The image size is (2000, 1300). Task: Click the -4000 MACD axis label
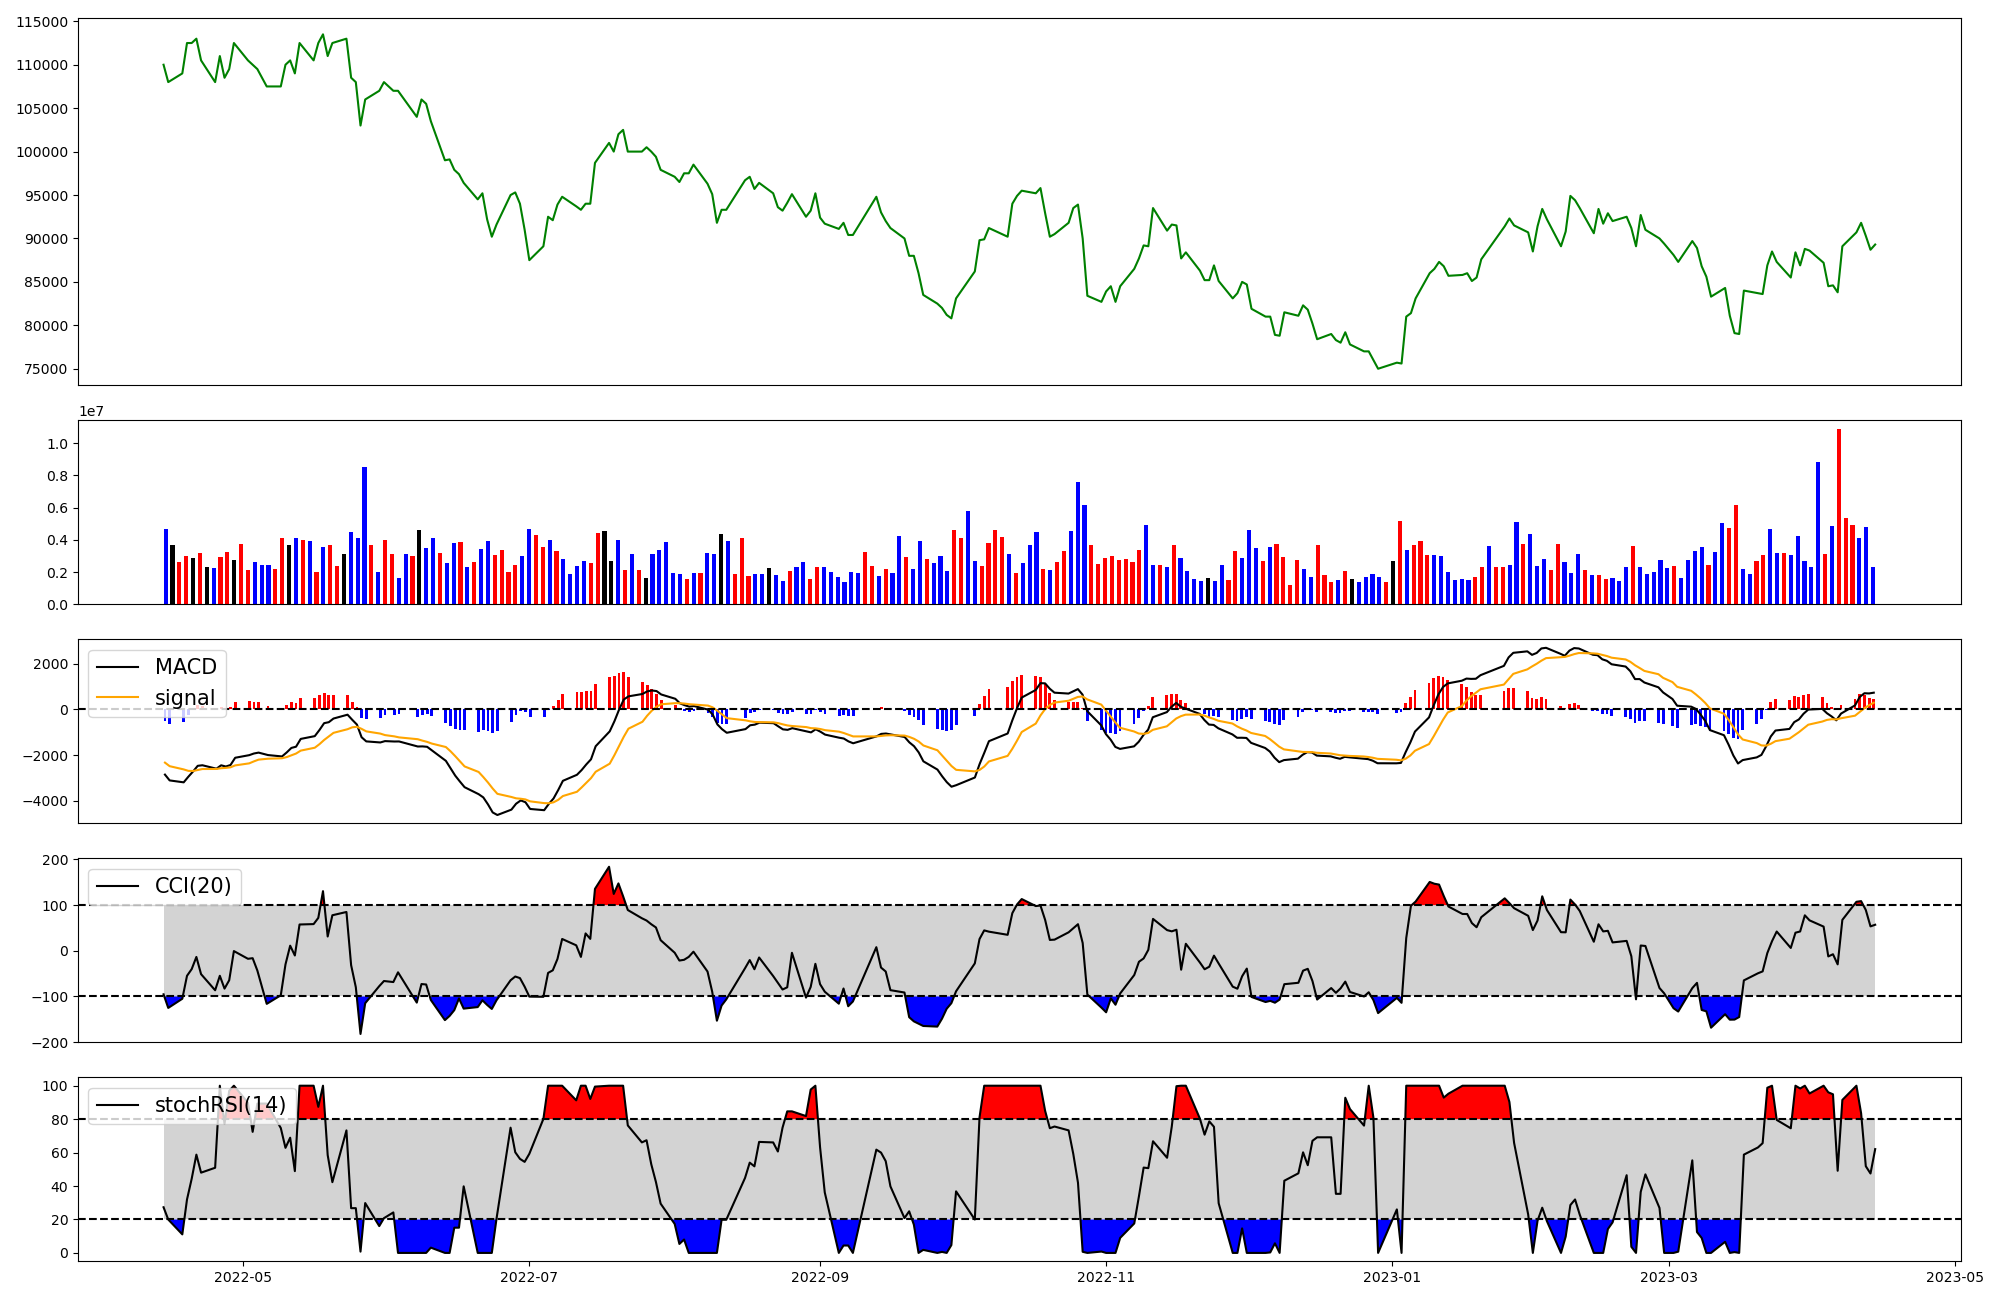[x=45, y=801]
